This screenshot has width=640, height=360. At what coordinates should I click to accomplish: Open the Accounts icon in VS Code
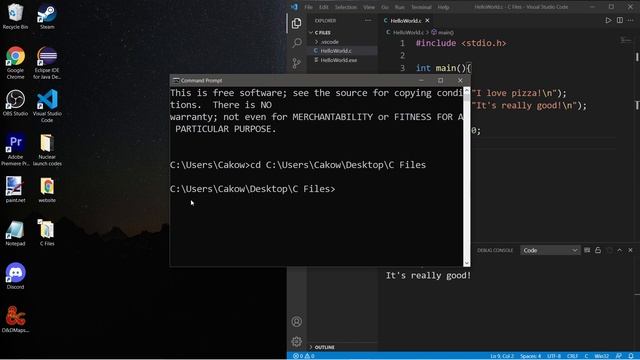point(297,322)
